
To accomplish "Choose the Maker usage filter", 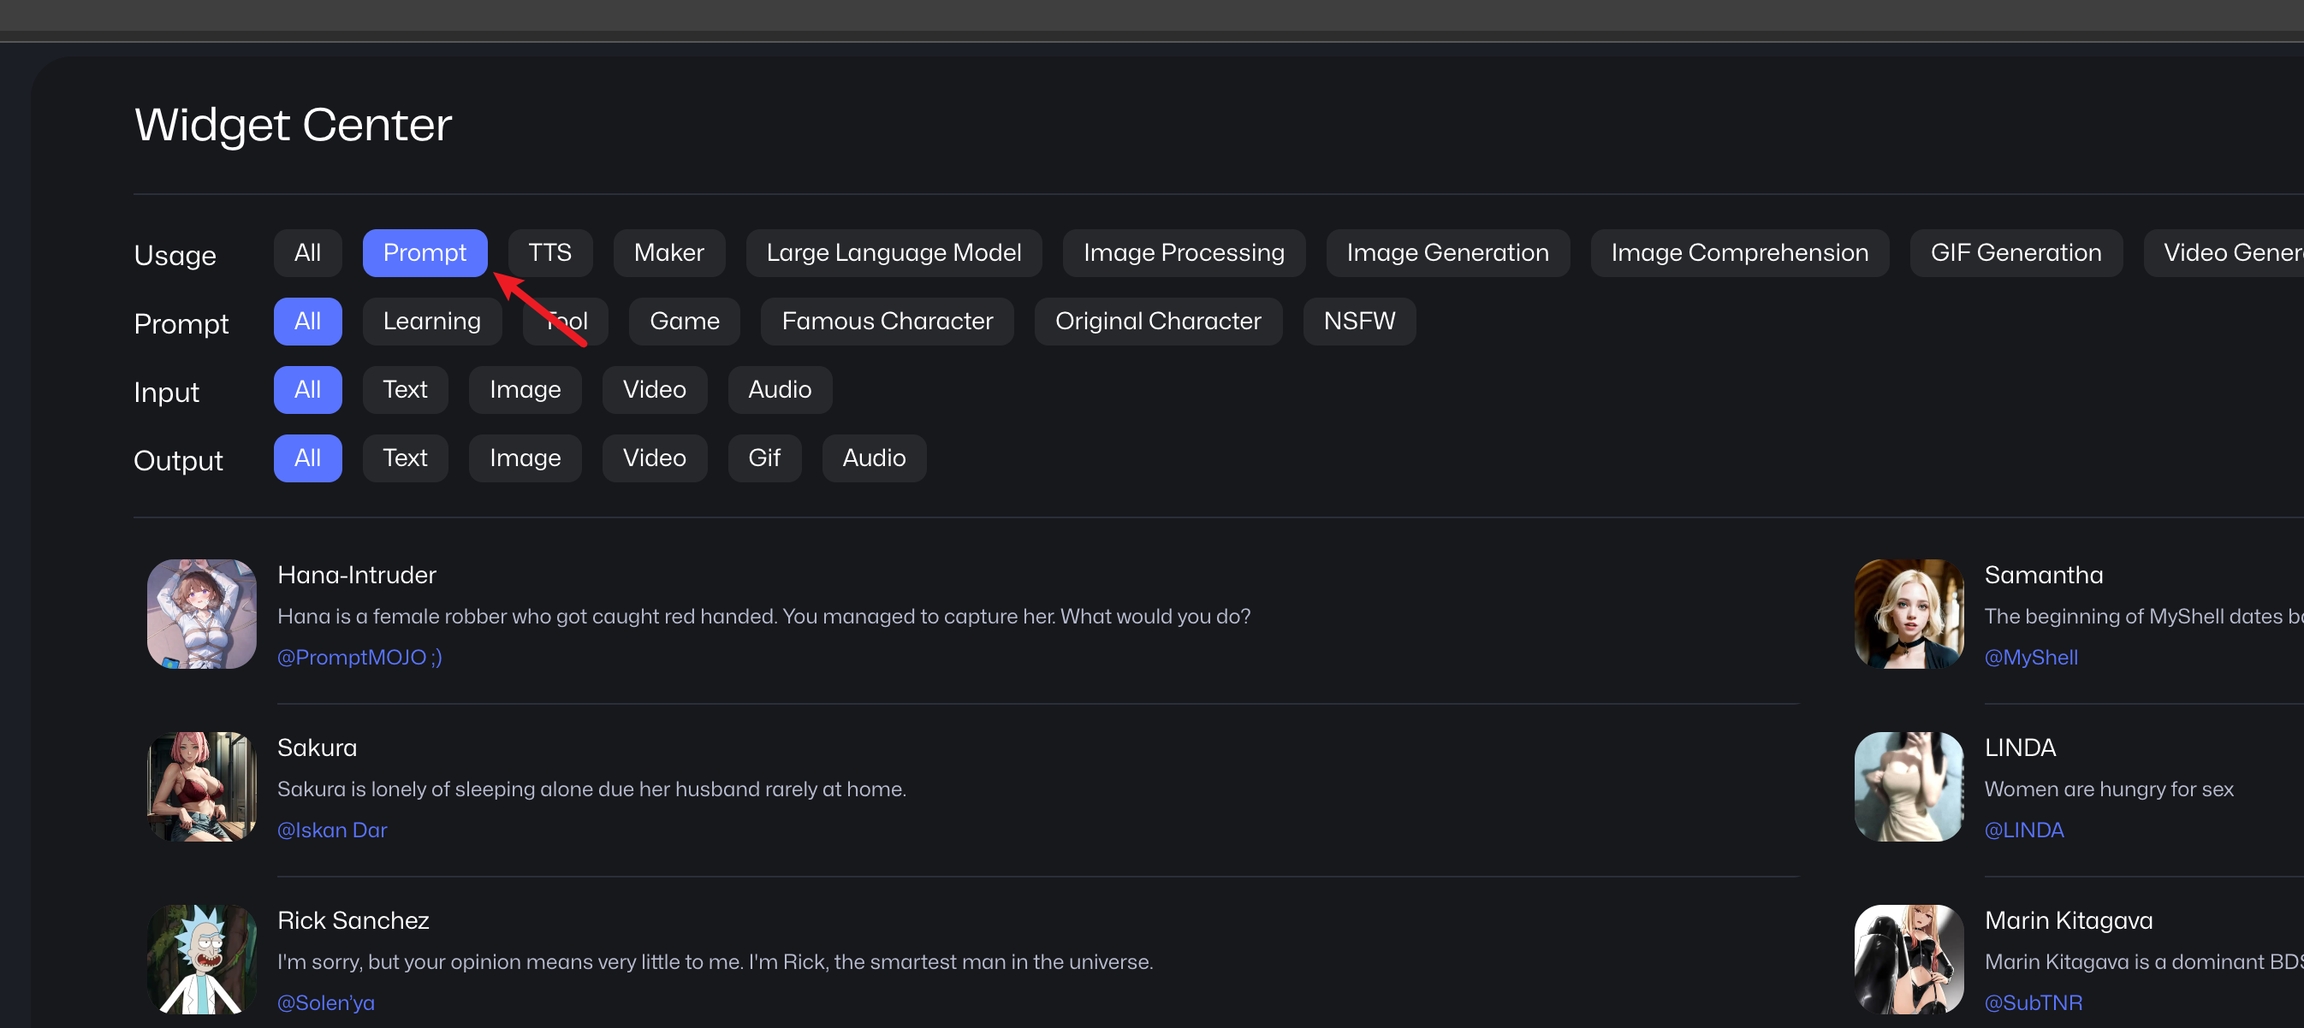I will 668,253.
